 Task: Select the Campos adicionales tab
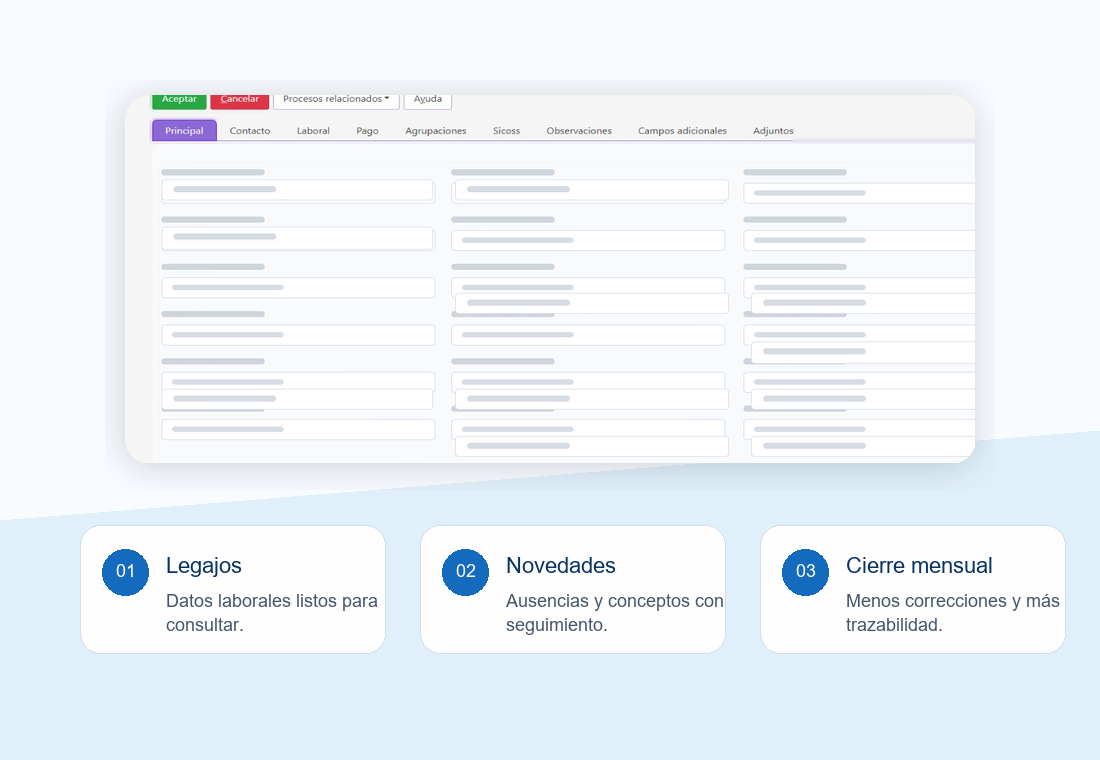682,131
